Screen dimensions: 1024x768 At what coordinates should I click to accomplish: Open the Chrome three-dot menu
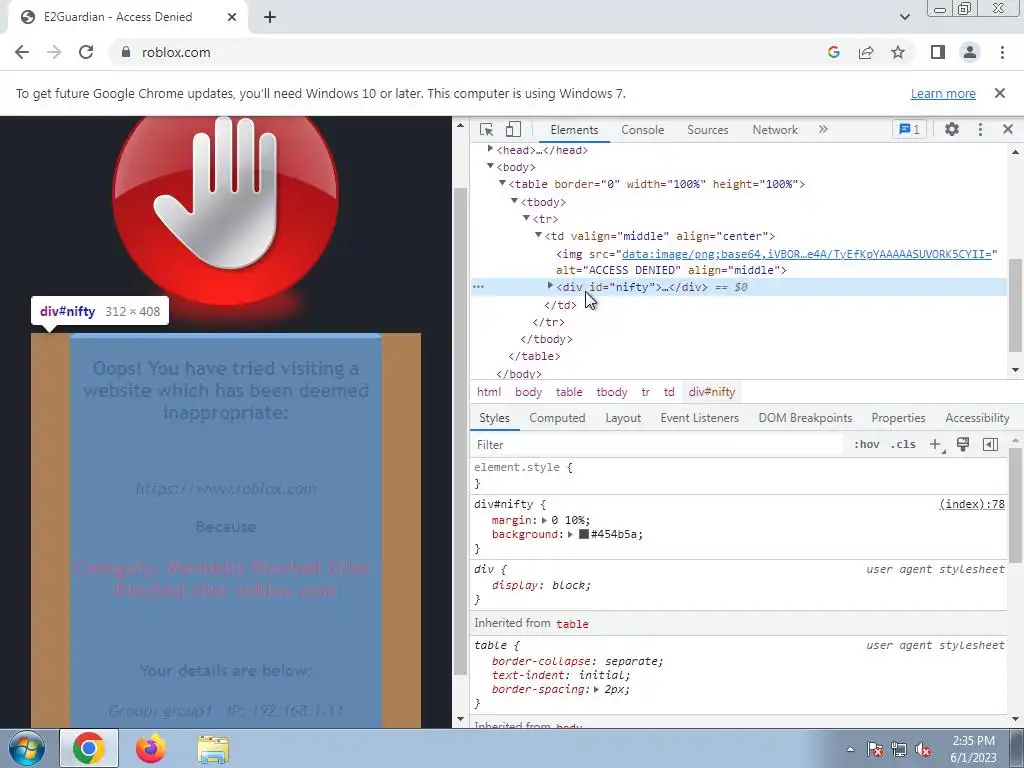coord(1002,52)
